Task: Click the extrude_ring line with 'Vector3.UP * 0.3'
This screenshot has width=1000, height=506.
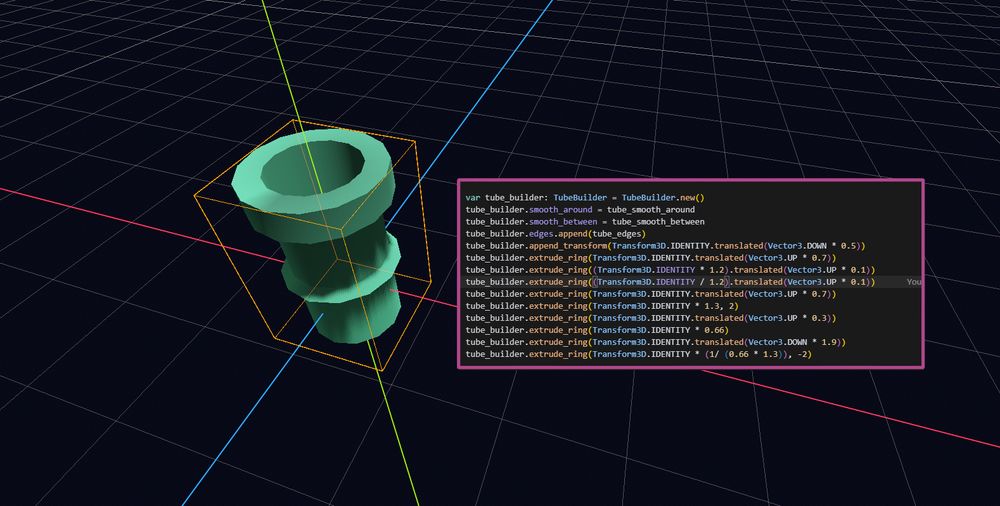Action: click(651, 318)
